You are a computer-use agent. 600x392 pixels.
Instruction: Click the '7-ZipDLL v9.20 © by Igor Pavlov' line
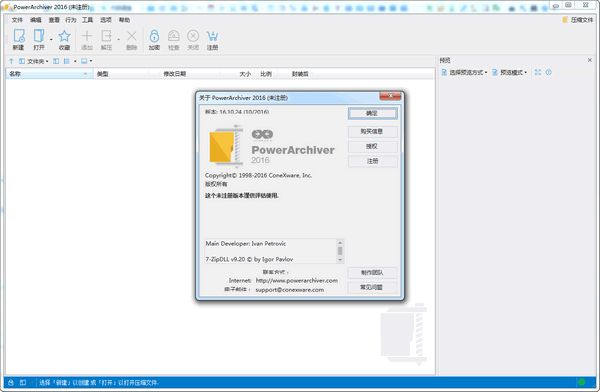(249, 259)
